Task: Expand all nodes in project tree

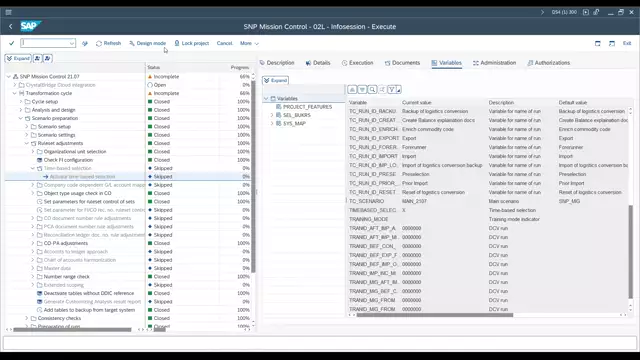Action: pyautogui.click(x=18, y=58)
